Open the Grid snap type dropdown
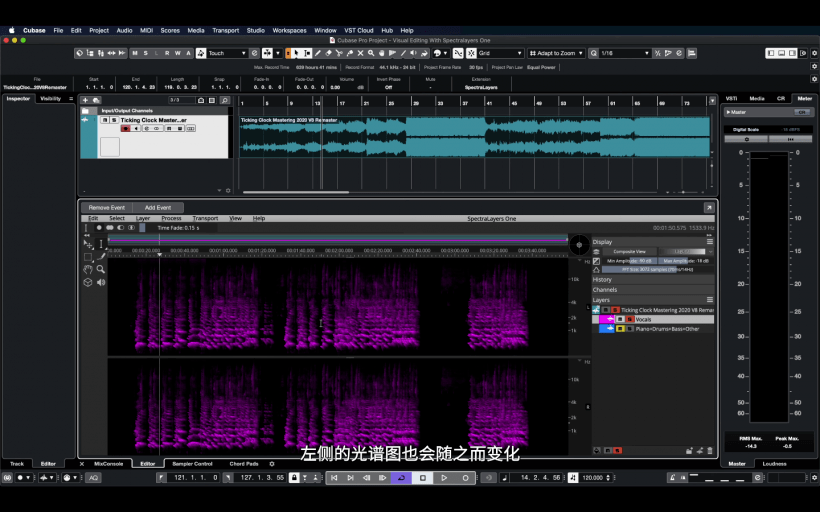This screenshot has height=512, width=820. pos(499,53)
